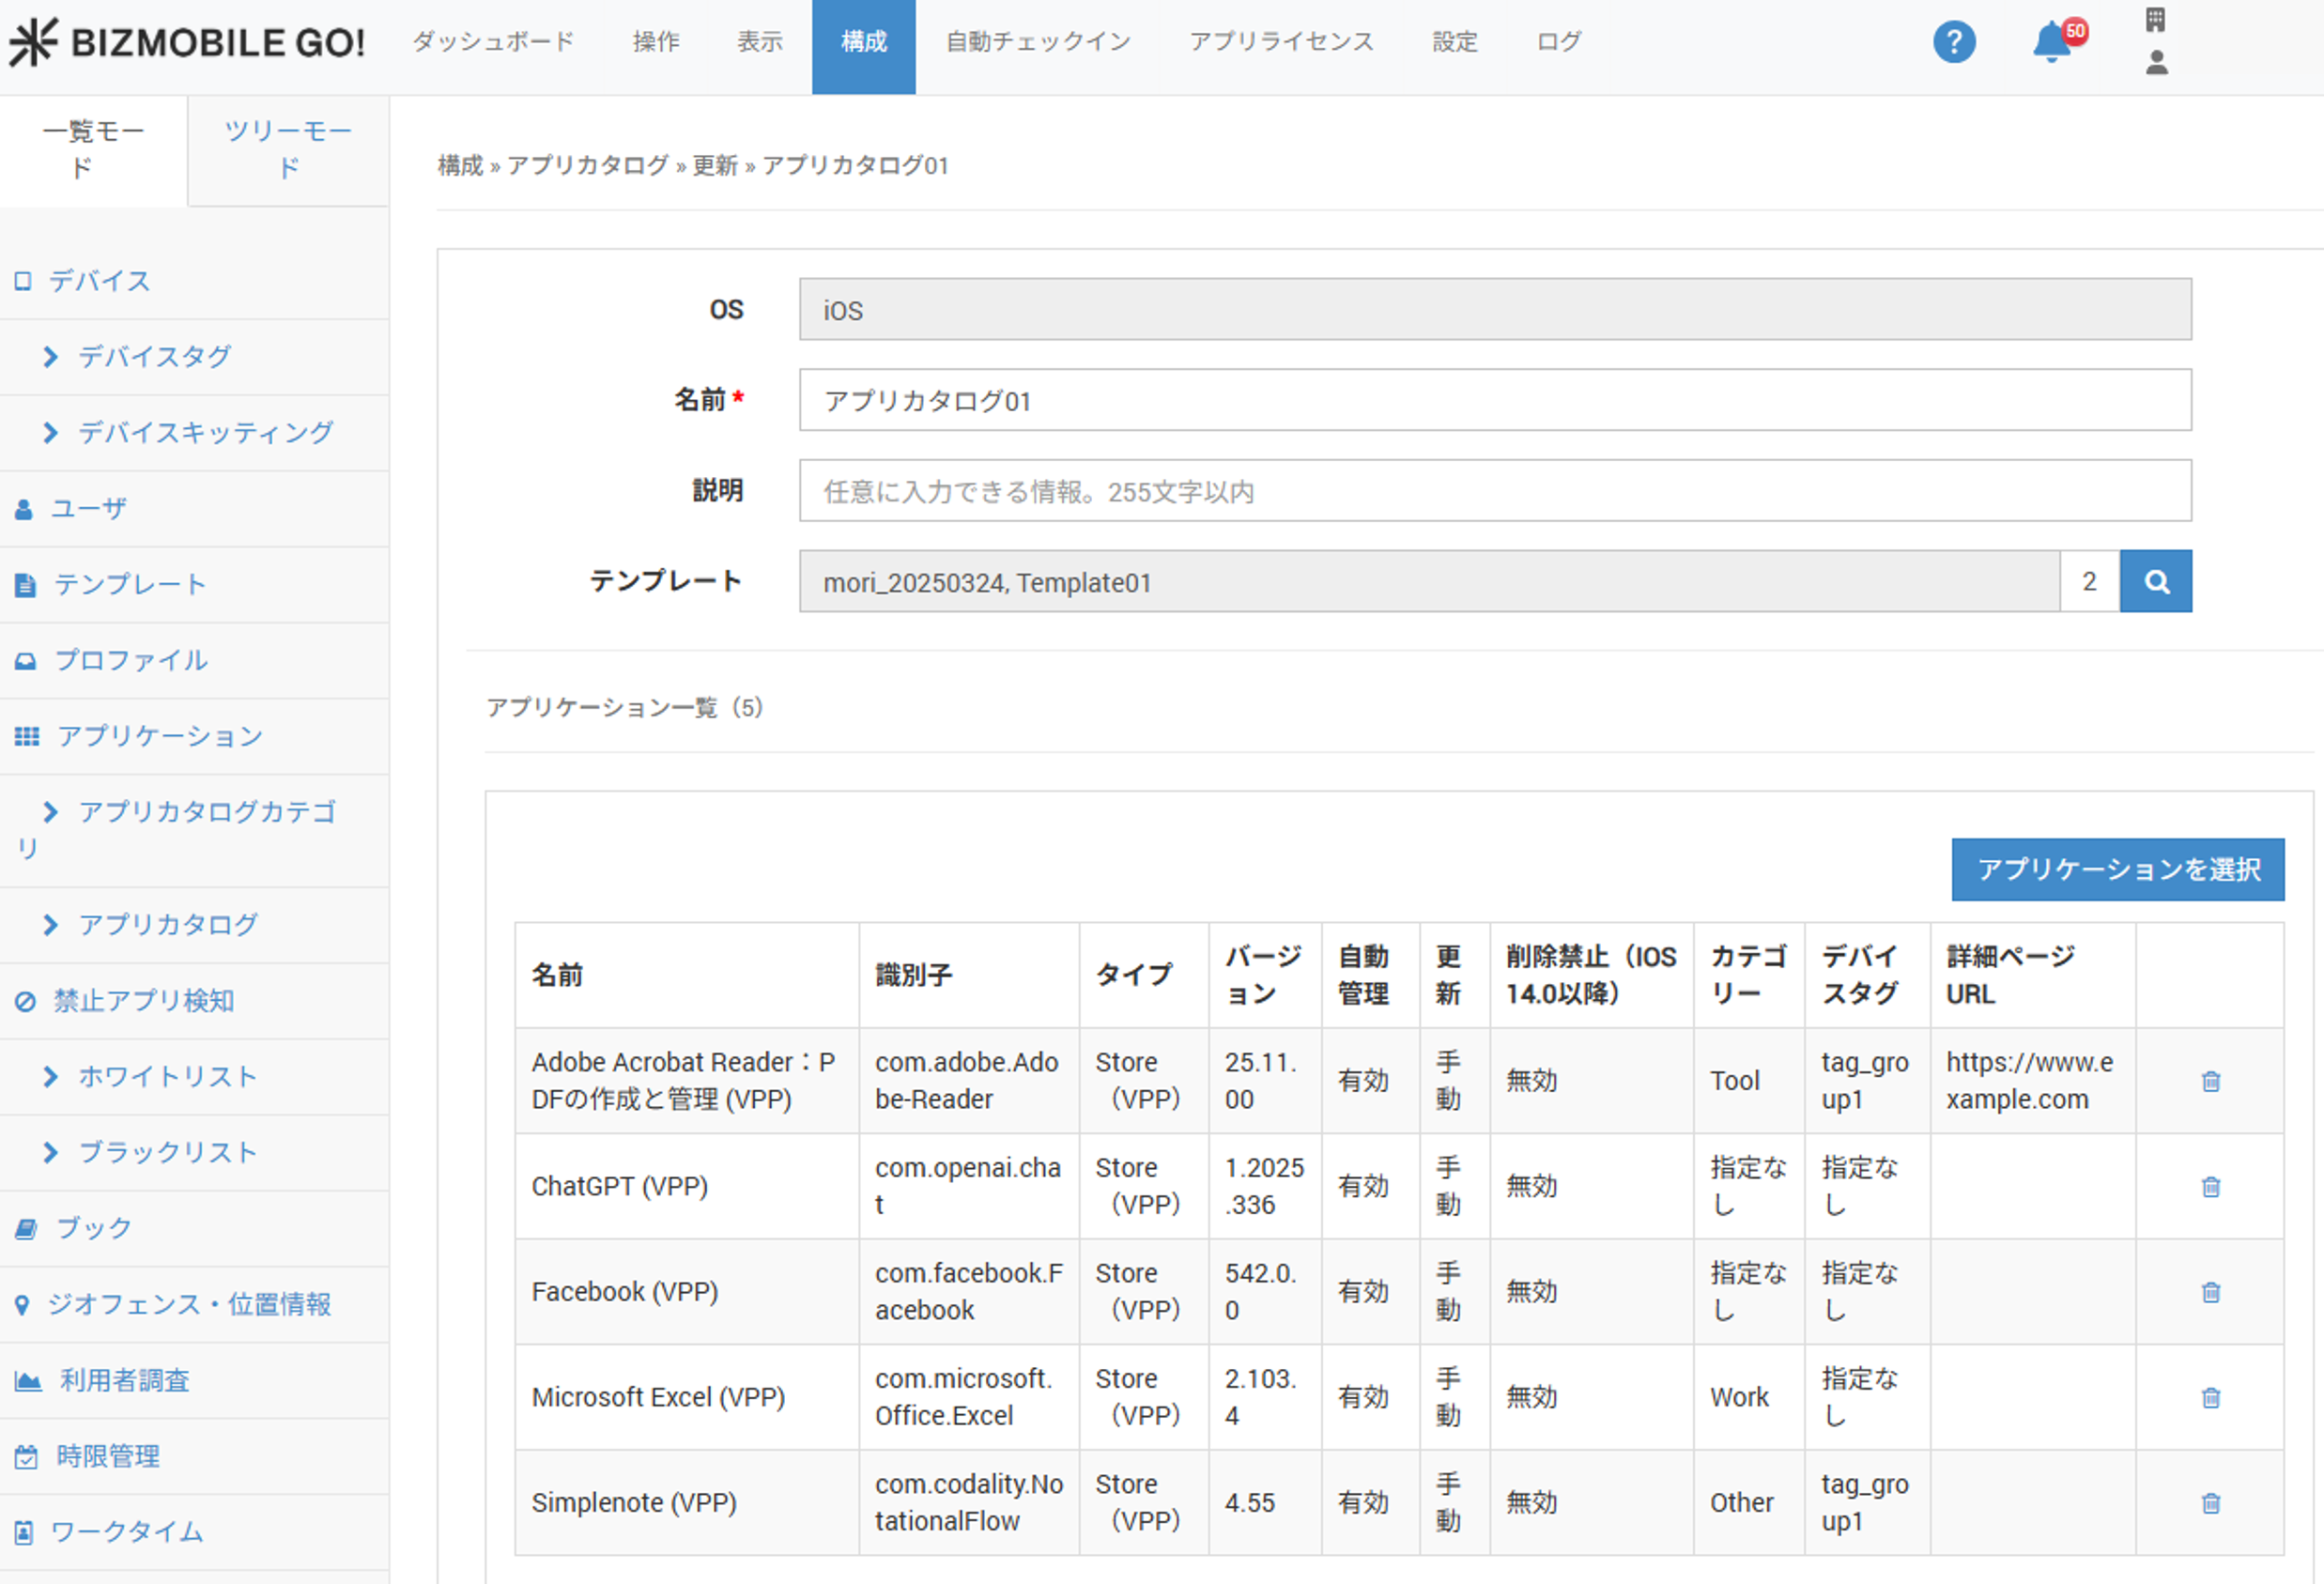Viewport: 2324px width, 1584px height.
Task: Switch to ツリーモード tab
Action: pyautogui.click(x=288, y=149)
